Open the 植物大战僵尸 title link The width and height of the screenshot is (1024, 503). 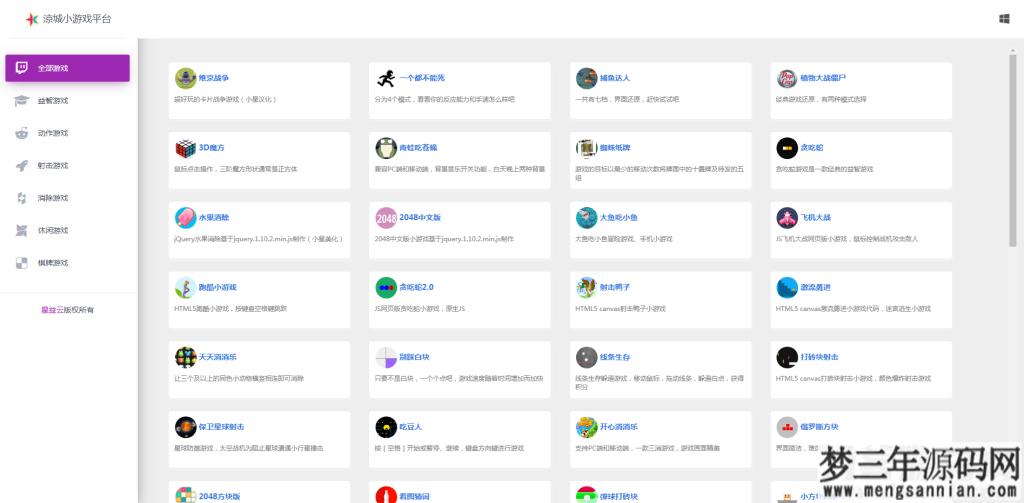(x=824, y=78)
